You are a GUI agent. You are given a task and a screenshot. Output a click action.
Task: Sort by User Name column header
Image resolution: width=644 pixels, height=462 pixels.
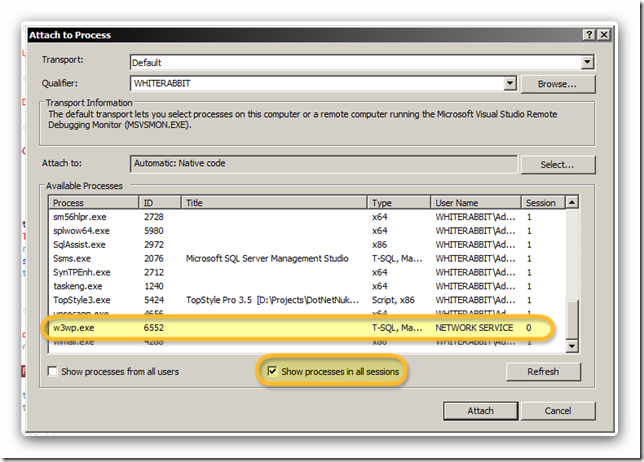pos(475,202)
